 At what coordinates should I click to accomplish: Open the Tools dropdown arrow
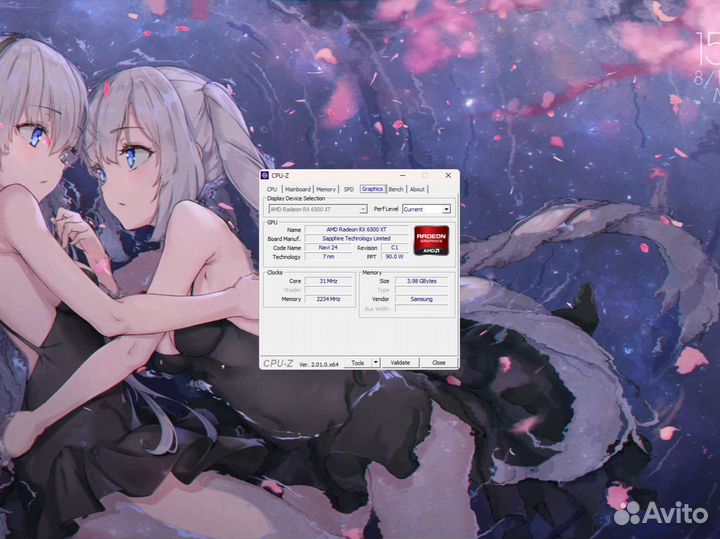coord(376,363)
